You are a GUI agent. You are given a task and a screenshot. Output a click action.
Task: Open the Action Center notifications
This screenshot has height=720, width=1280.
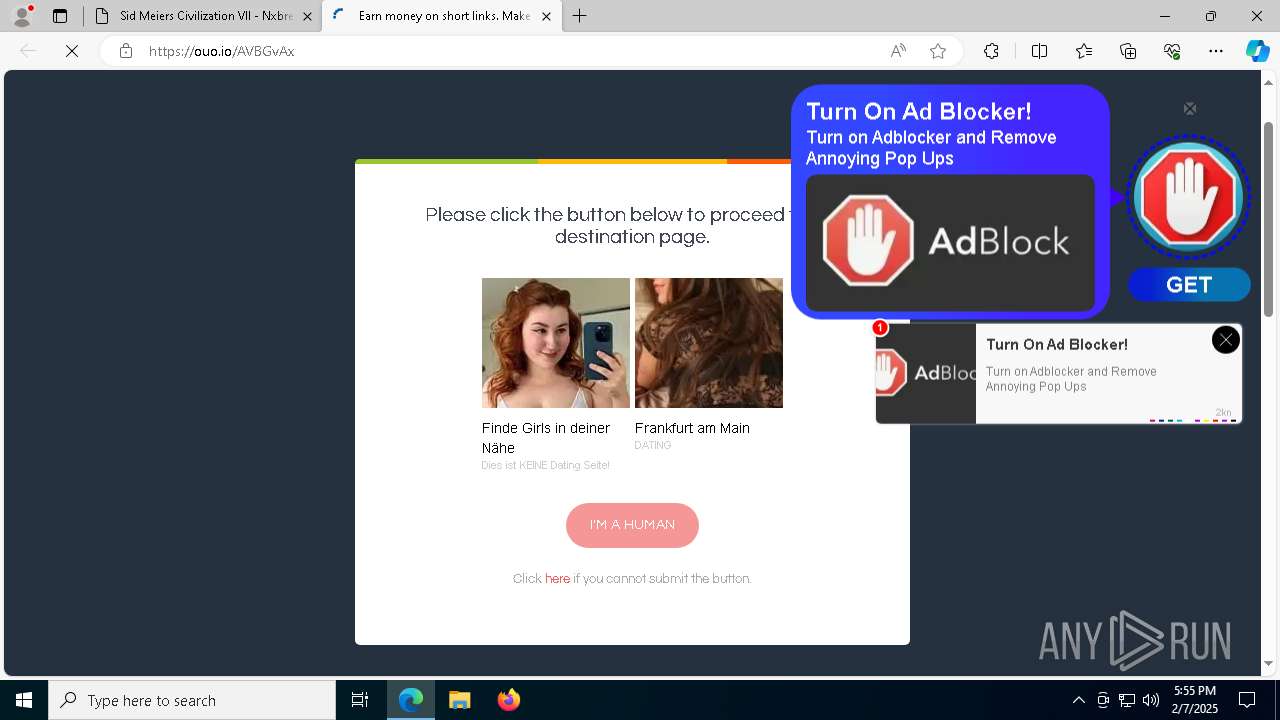[1248, 700]
